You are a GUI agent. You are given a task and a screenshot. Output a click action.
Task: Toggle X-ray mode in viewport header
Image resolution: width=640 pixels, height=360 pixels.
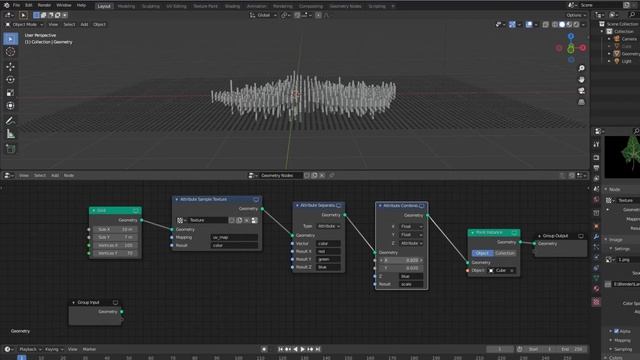[546, 24]
